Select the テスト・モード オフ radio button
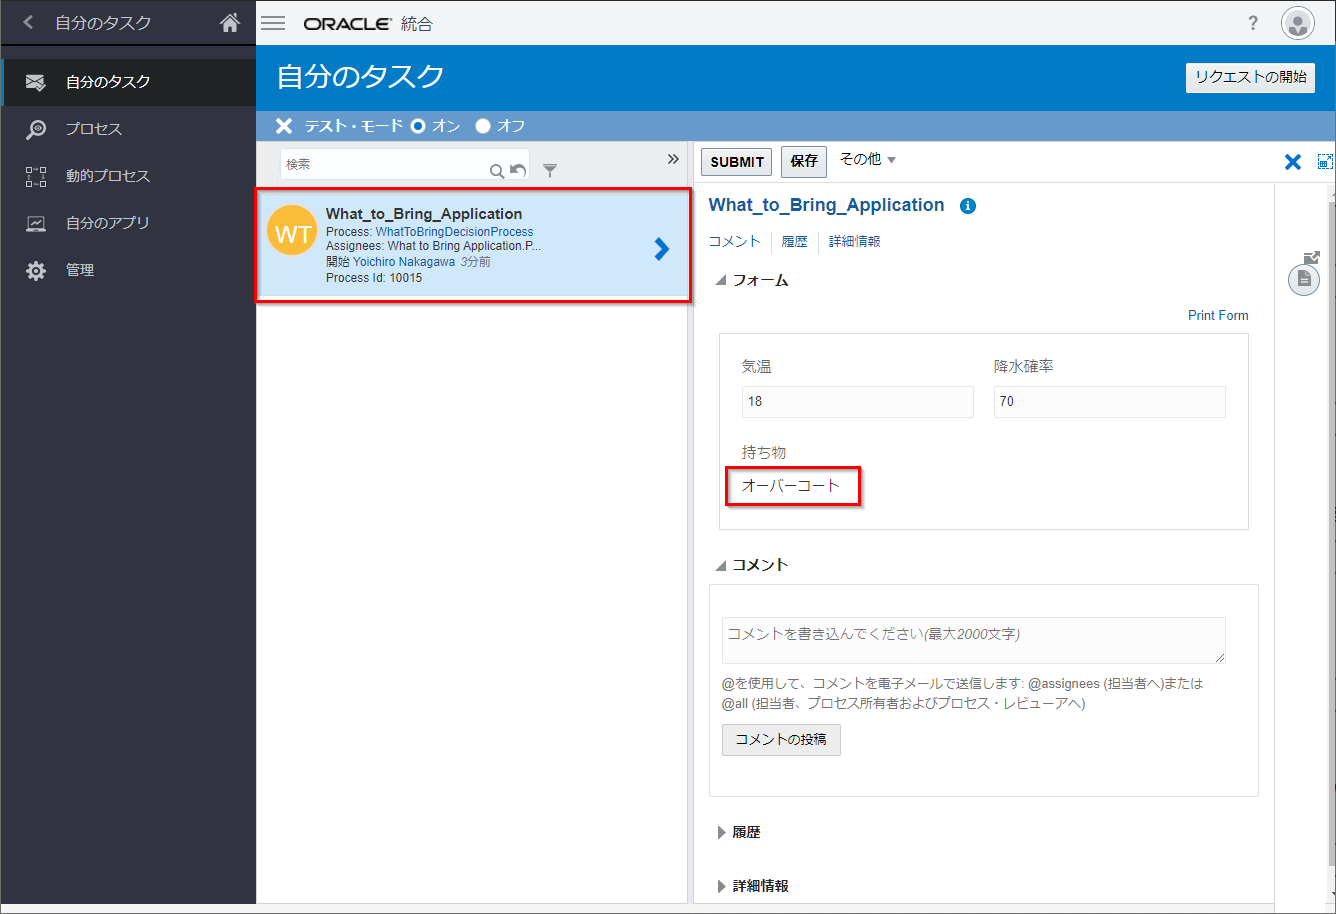 (x=483, y=126)
